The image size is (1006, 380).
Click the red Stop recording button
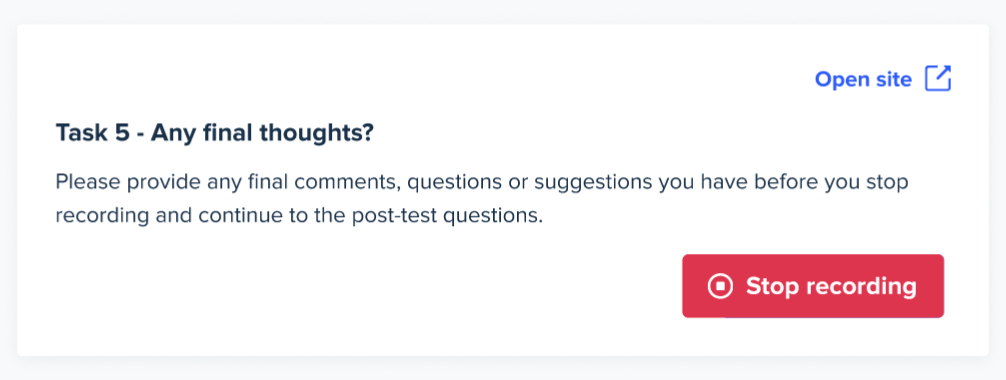coord(813,286)
